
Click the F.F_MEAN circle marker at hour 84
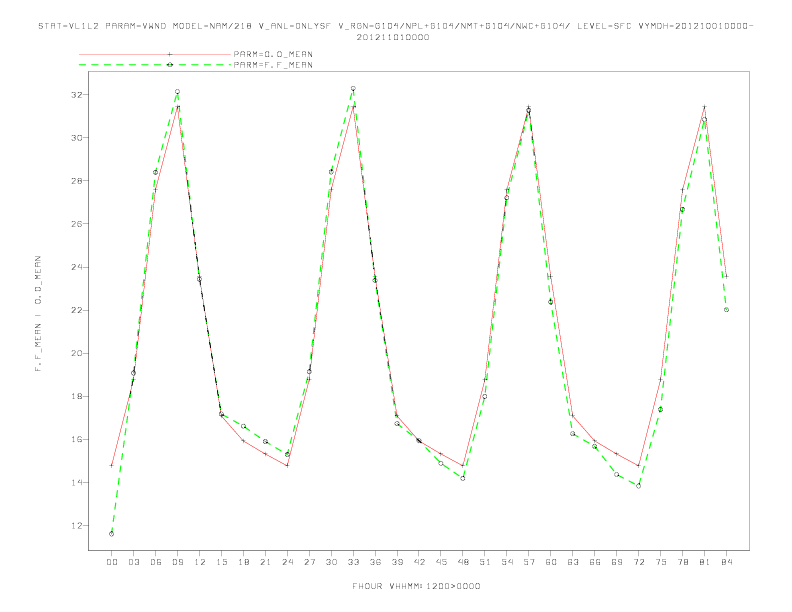pos(726,310)
